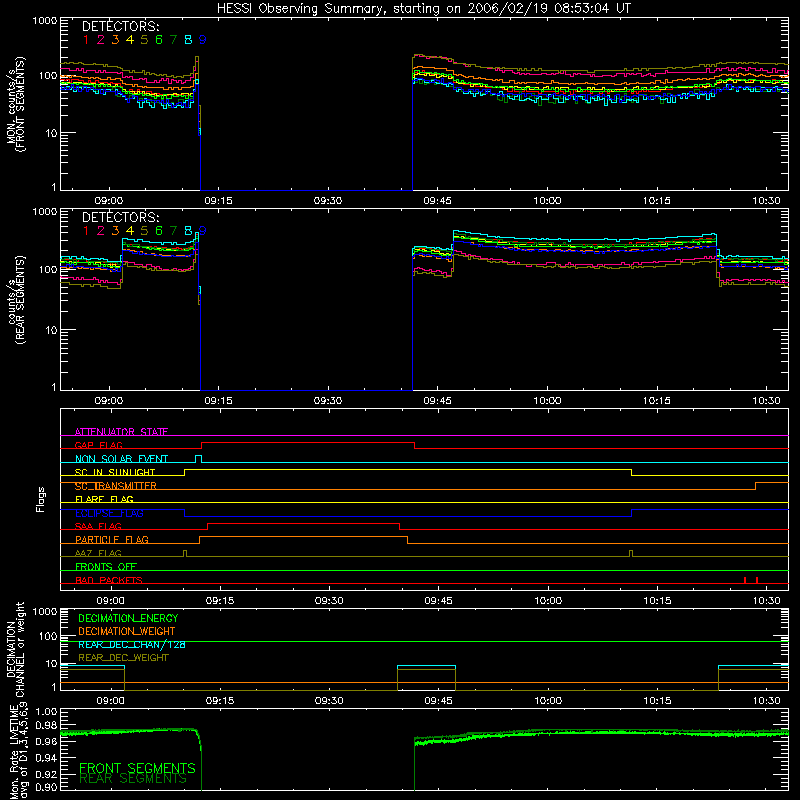
Task: Click the REAR_DEC_CHAN/128 legend label
Action: click(132, 645)
